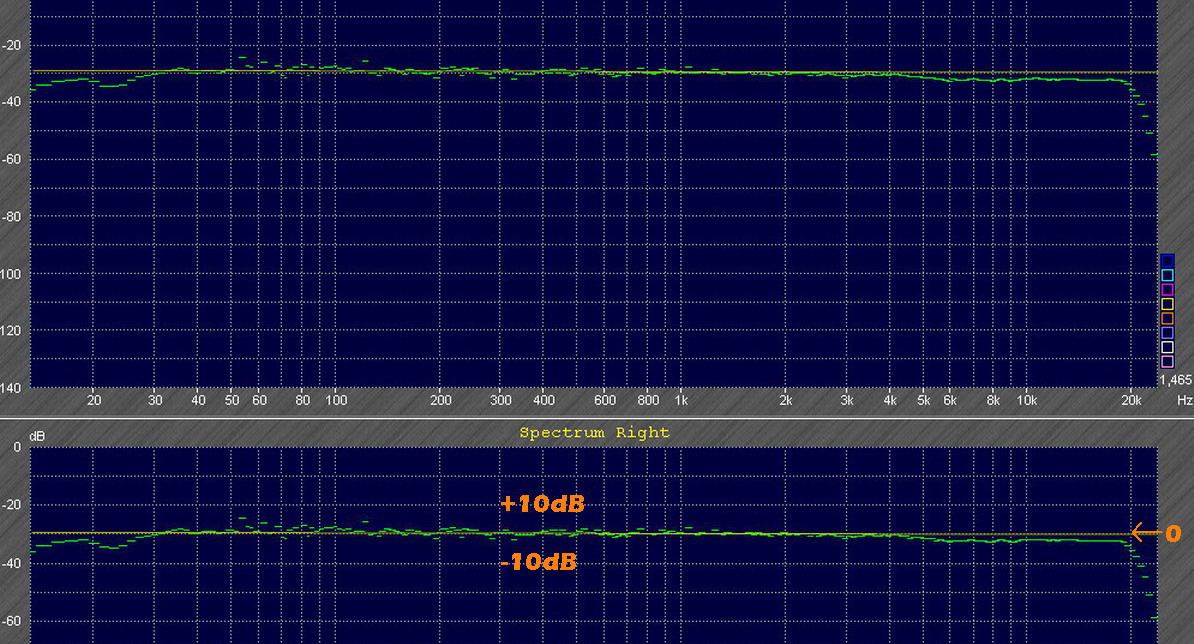Select the pink trace box at bottom
Screen dimensions: 1194x644
1167,361
